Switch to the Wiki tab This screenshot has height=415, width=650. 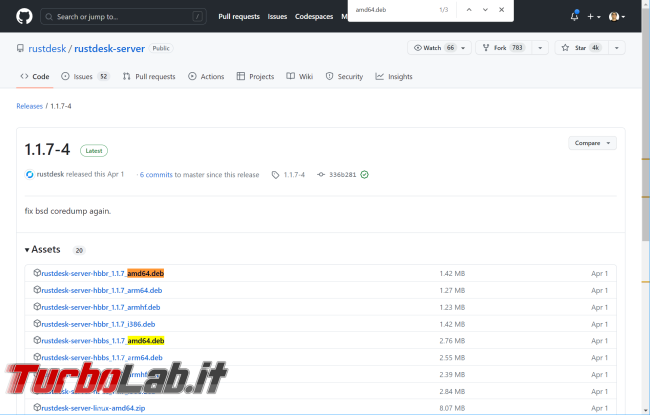(x=300, y=76)
